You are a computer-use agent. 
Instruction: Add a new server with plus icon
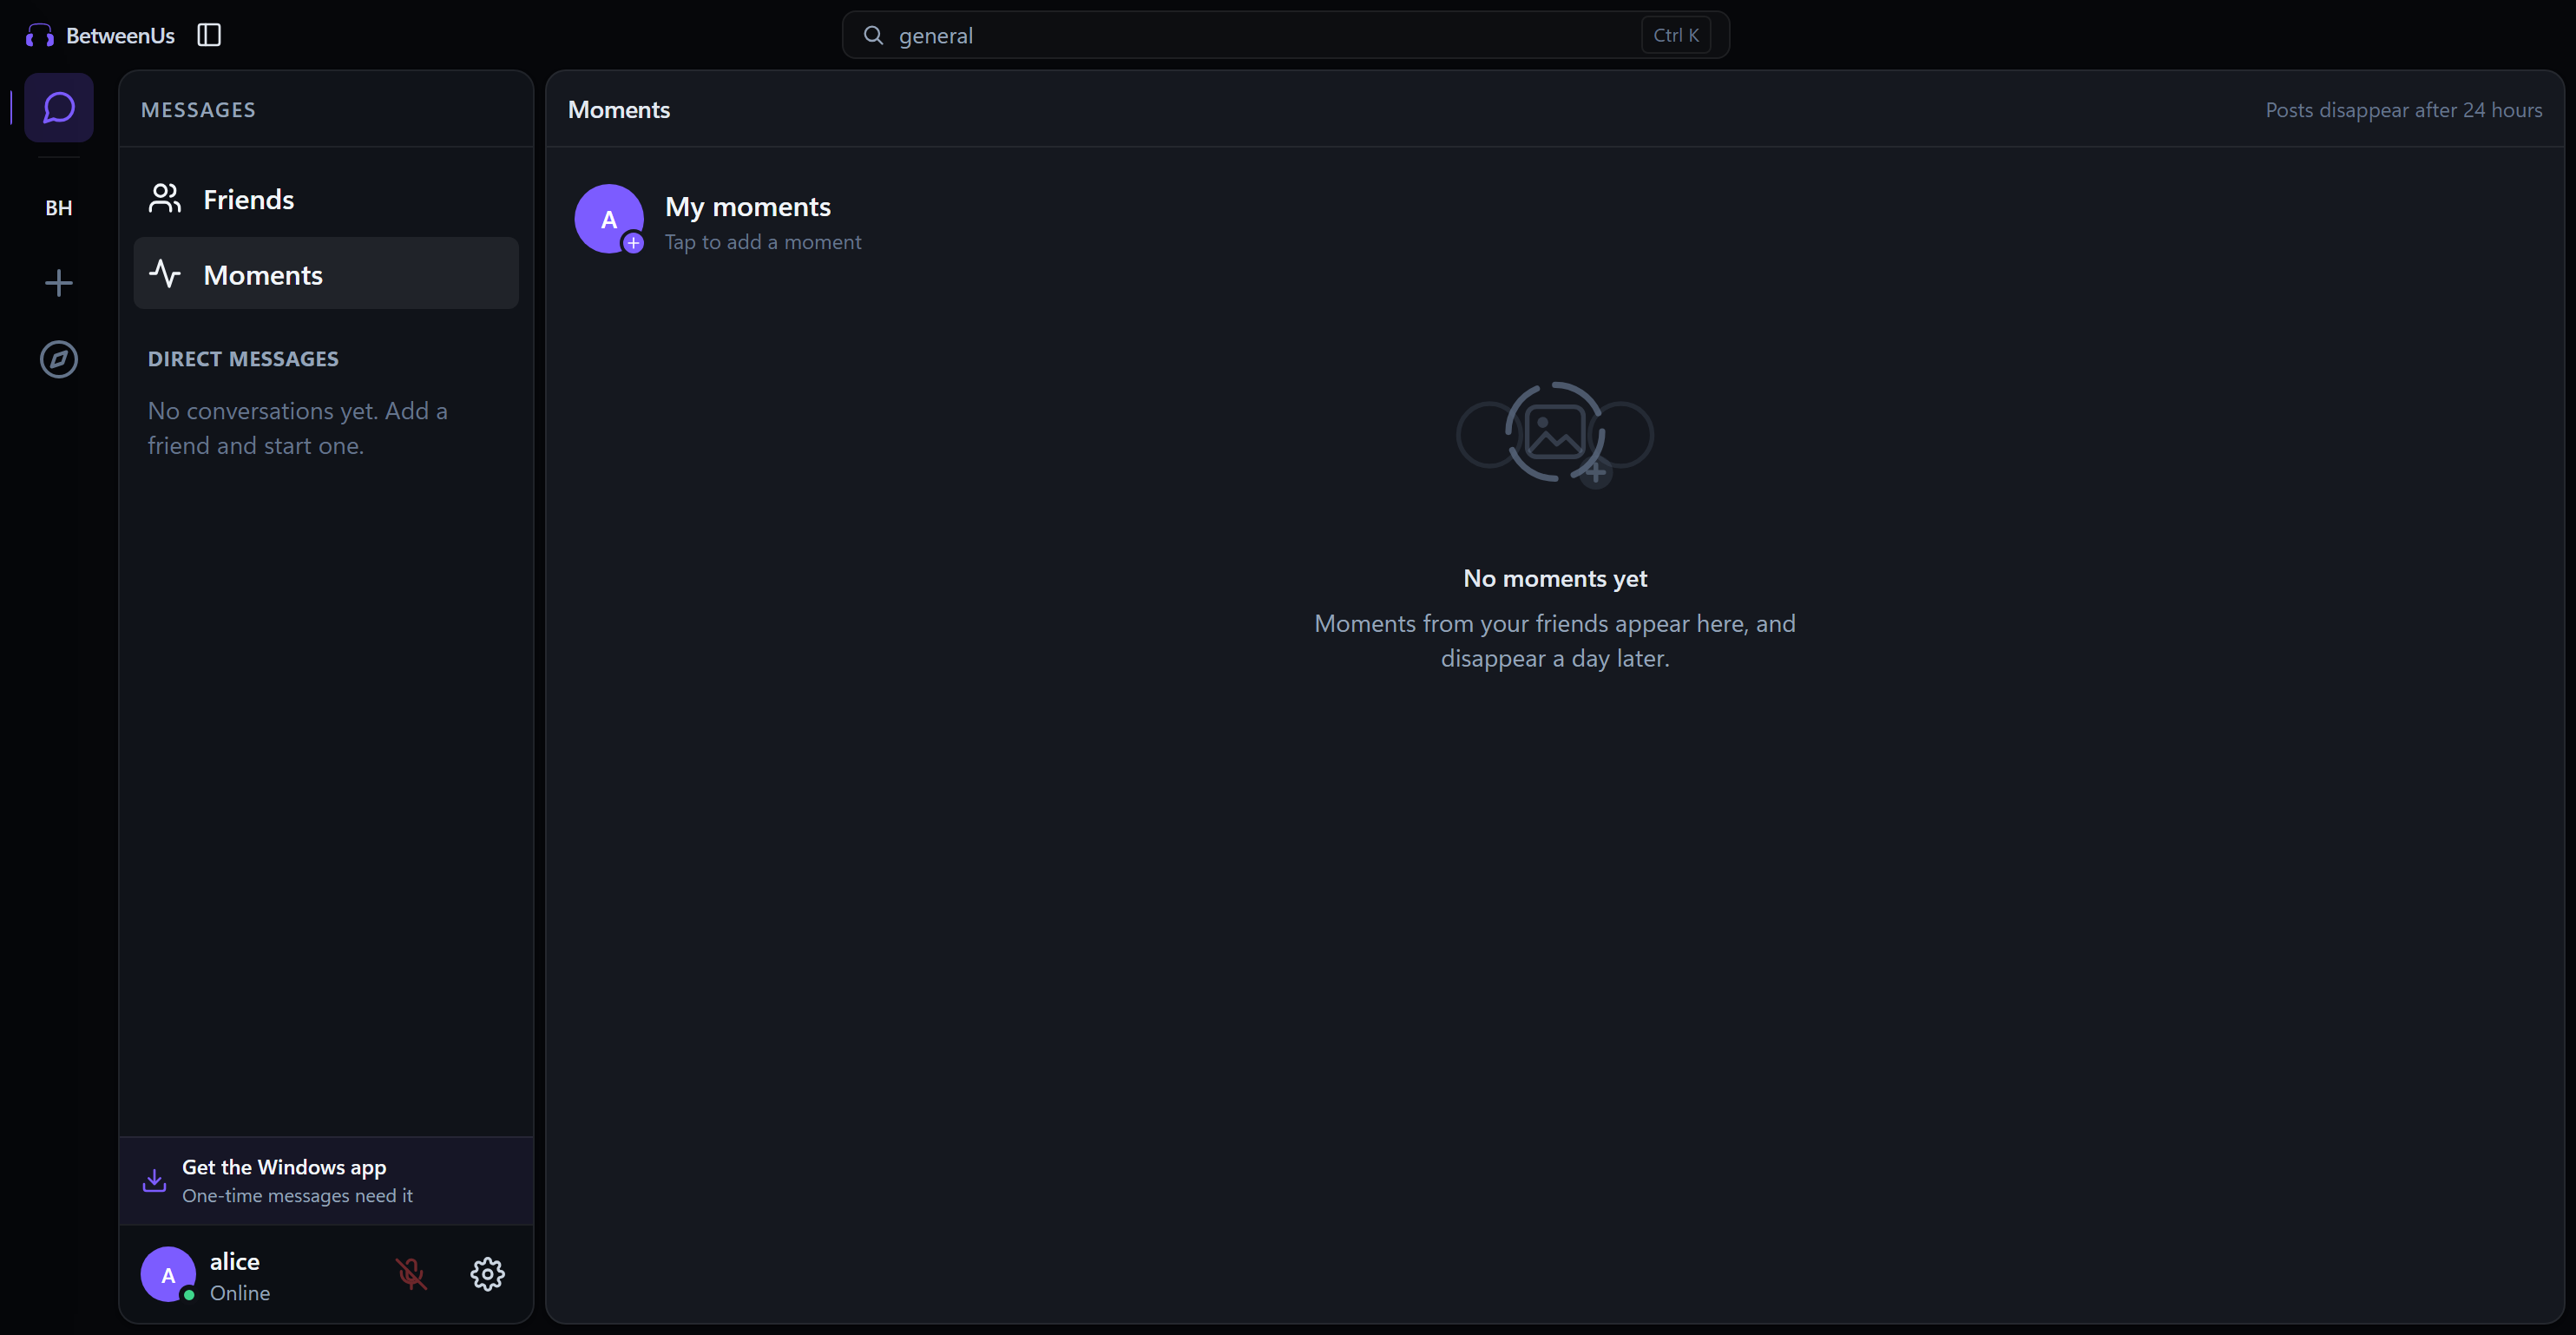tap(59, 283)
